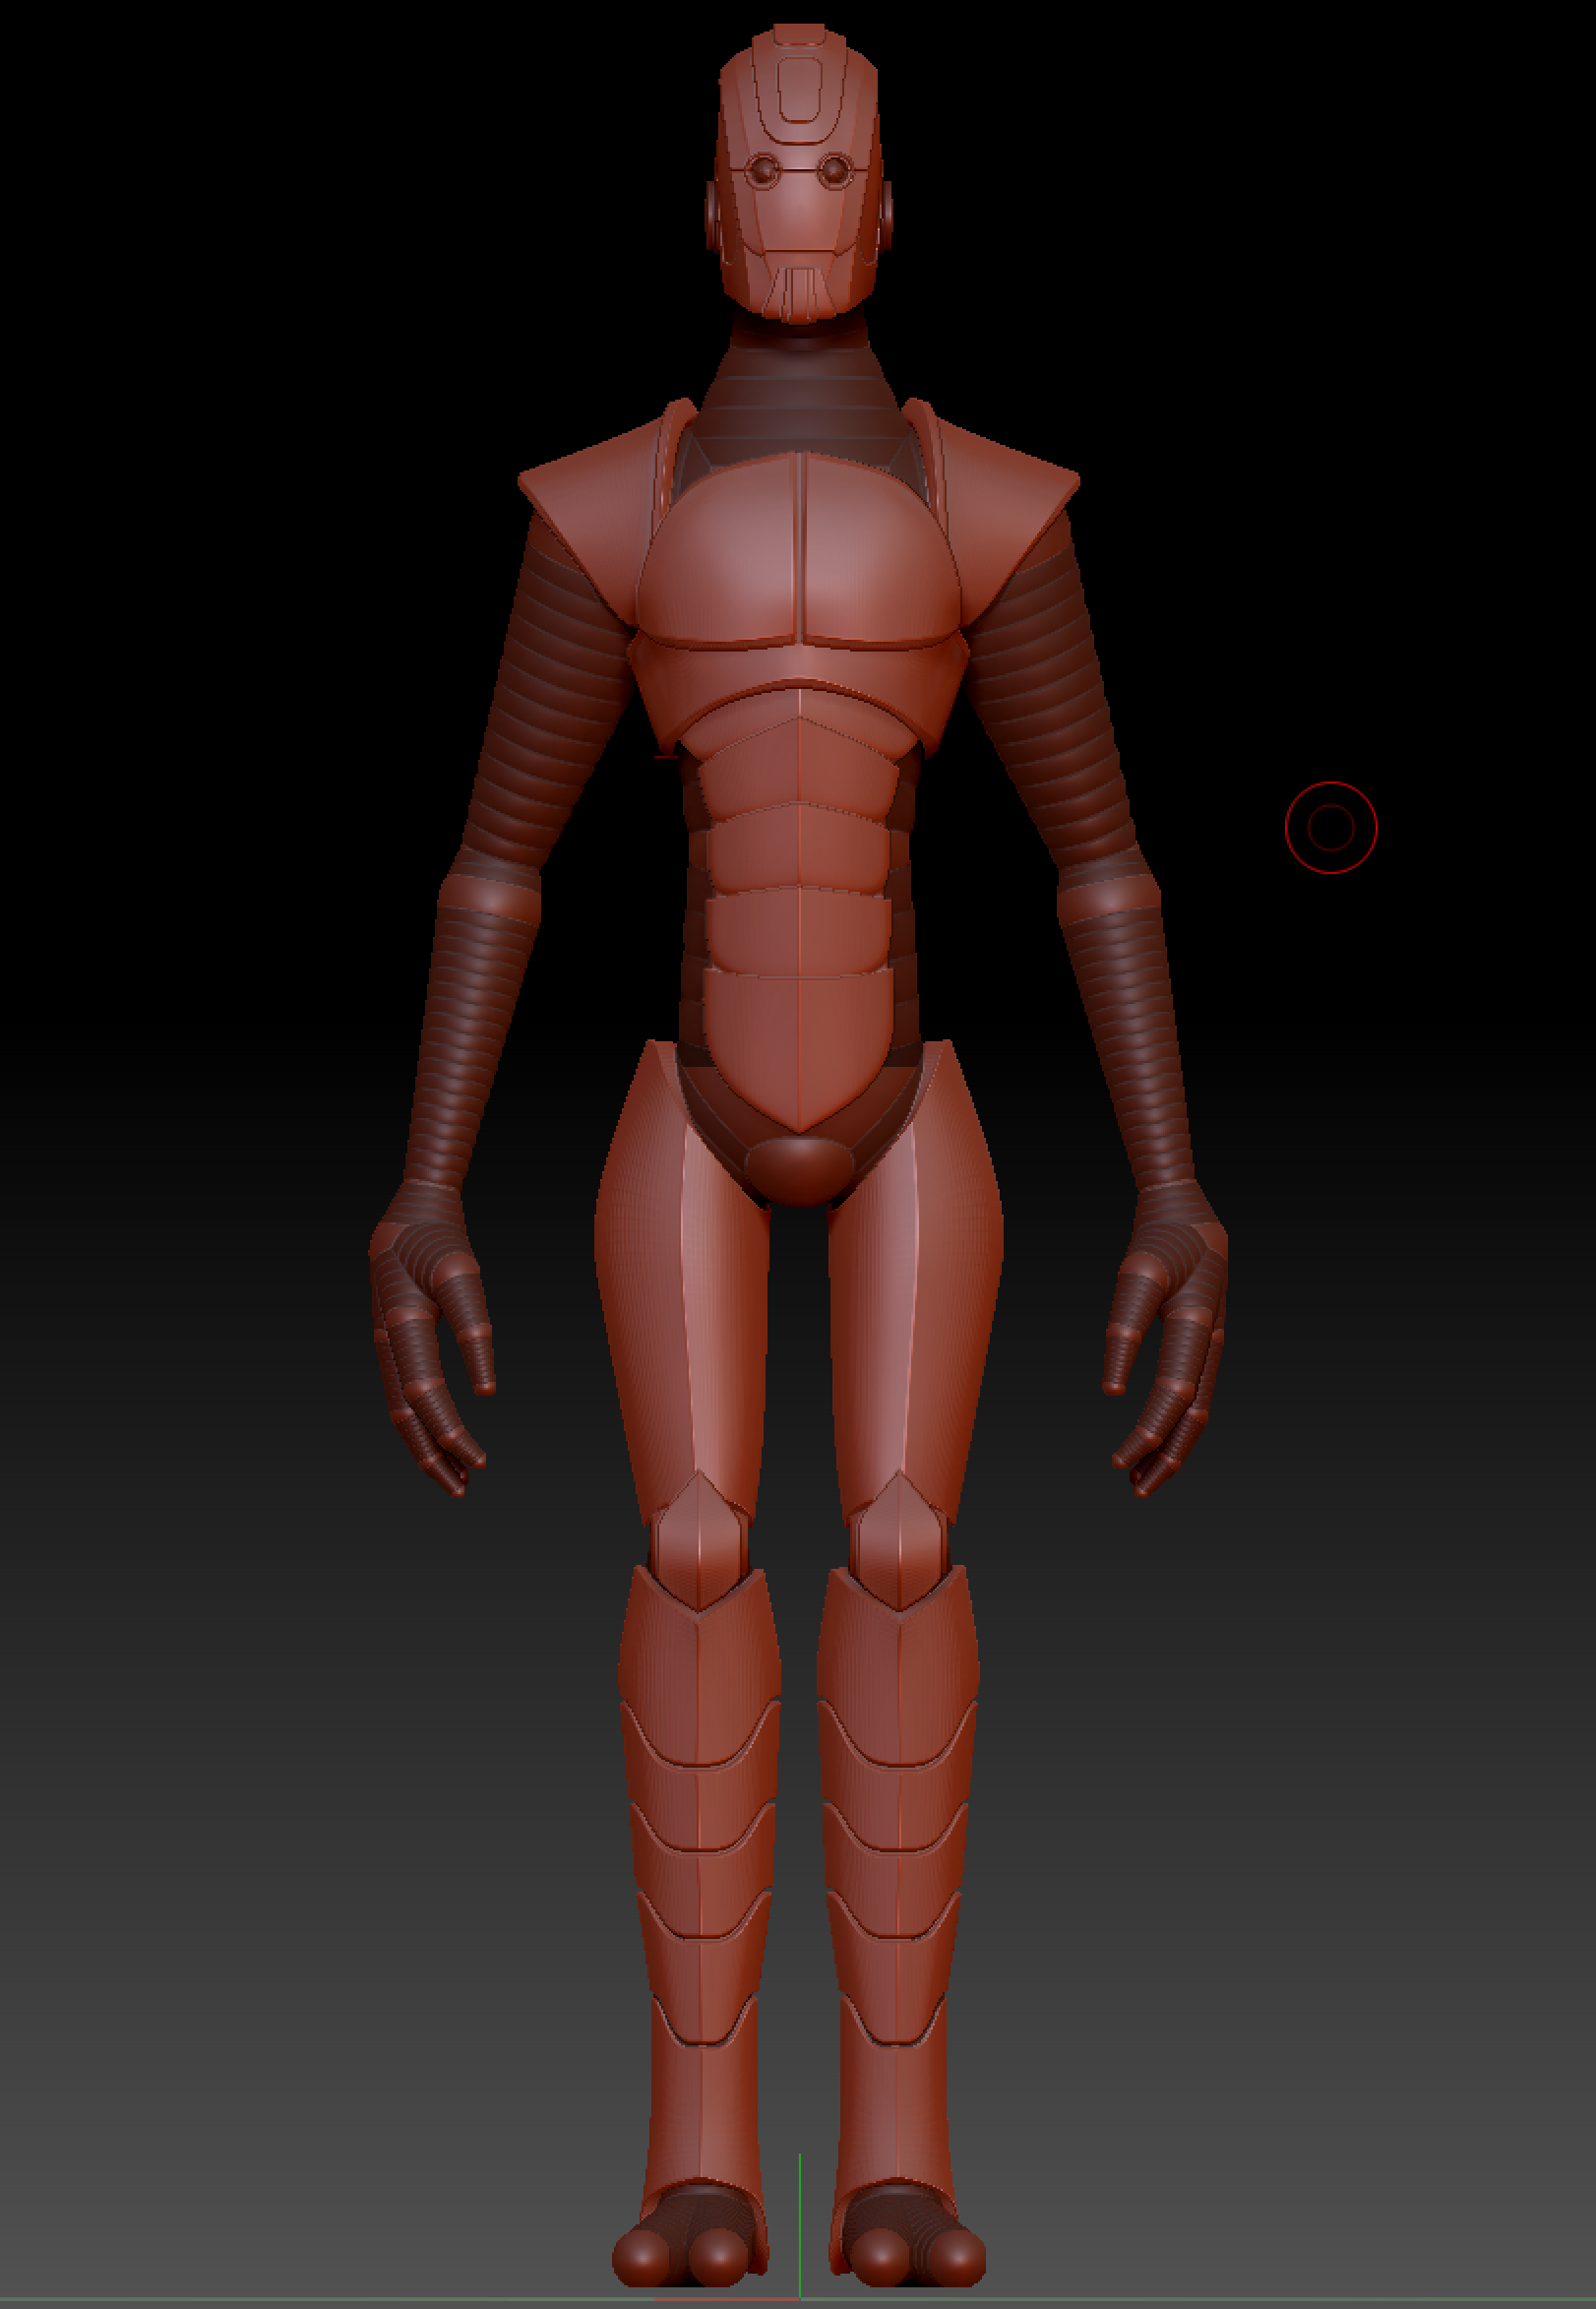Click the knee cap on screen-right leg

(x=900, y=1540)
